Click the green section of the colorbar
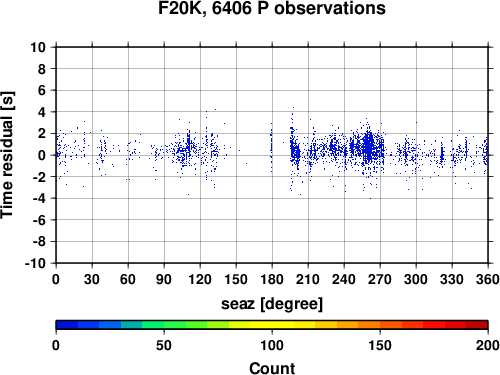Viewport: 500px width, 375px height. click(163, 325)
